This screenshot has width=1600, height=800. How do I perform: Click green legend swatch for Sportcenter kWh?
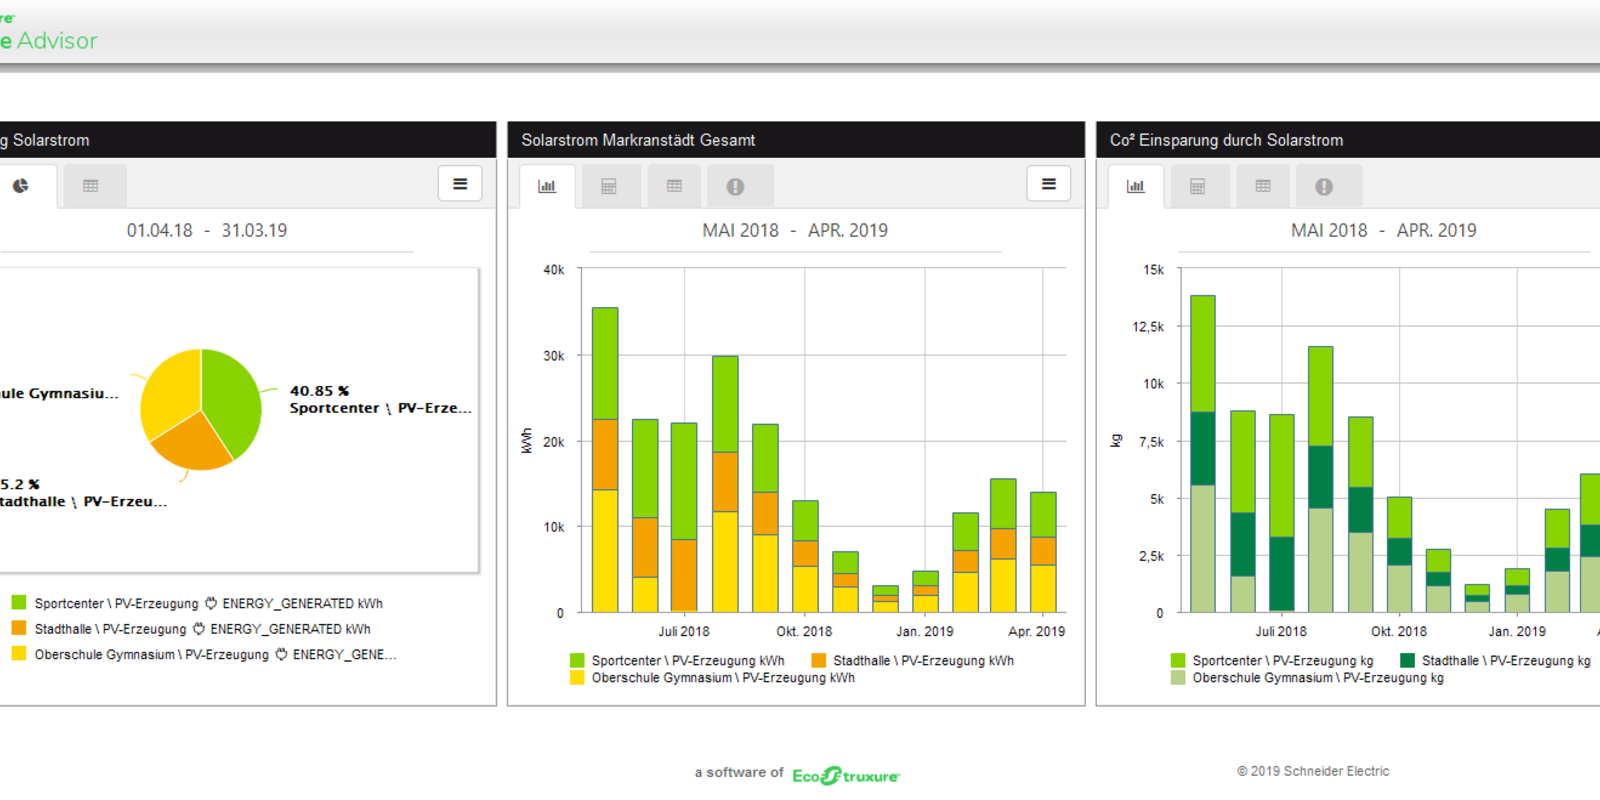(577, 661)
